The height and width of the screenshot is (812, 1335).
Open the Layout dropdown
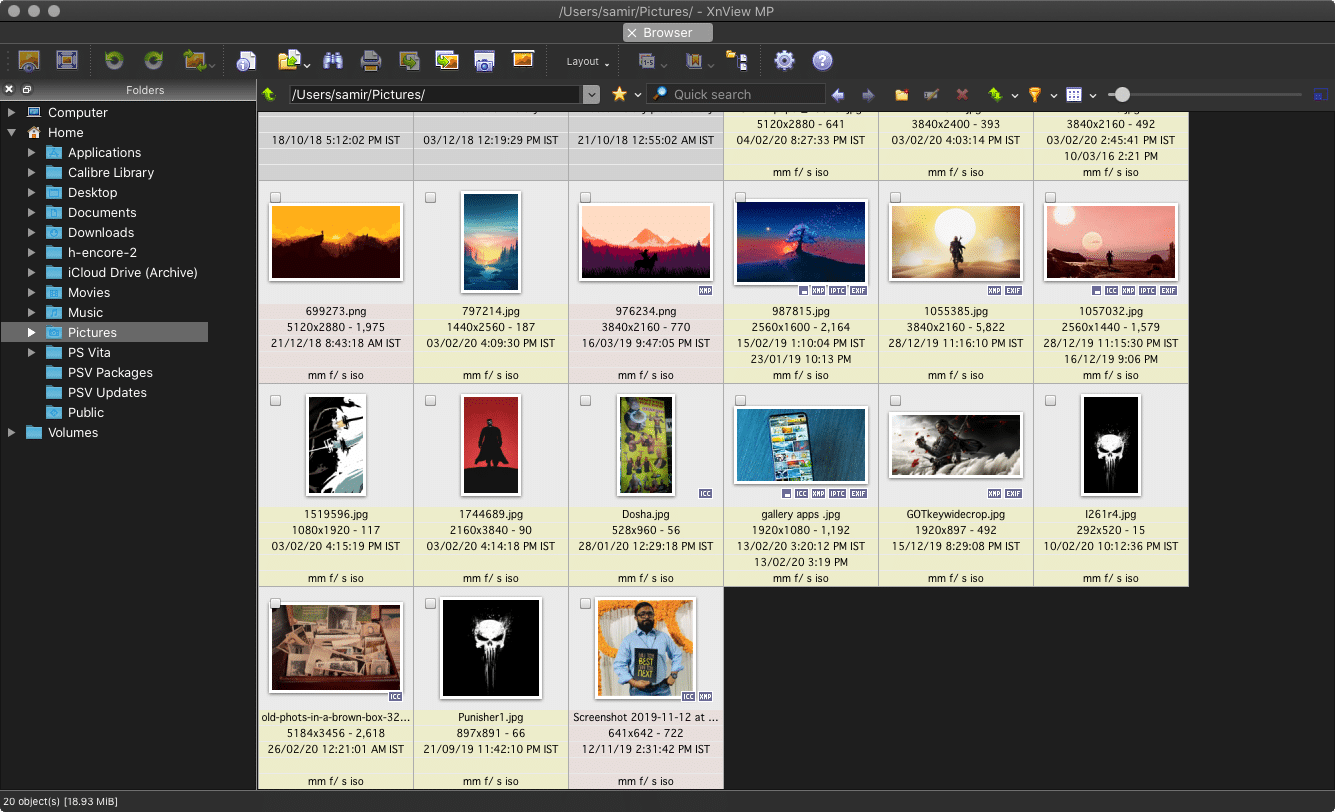click(588, 62)
